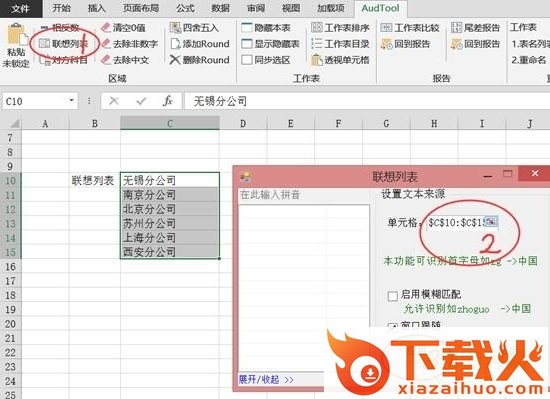Open 工作表目录 tool

pyautogui.click(x=340, y=44)
